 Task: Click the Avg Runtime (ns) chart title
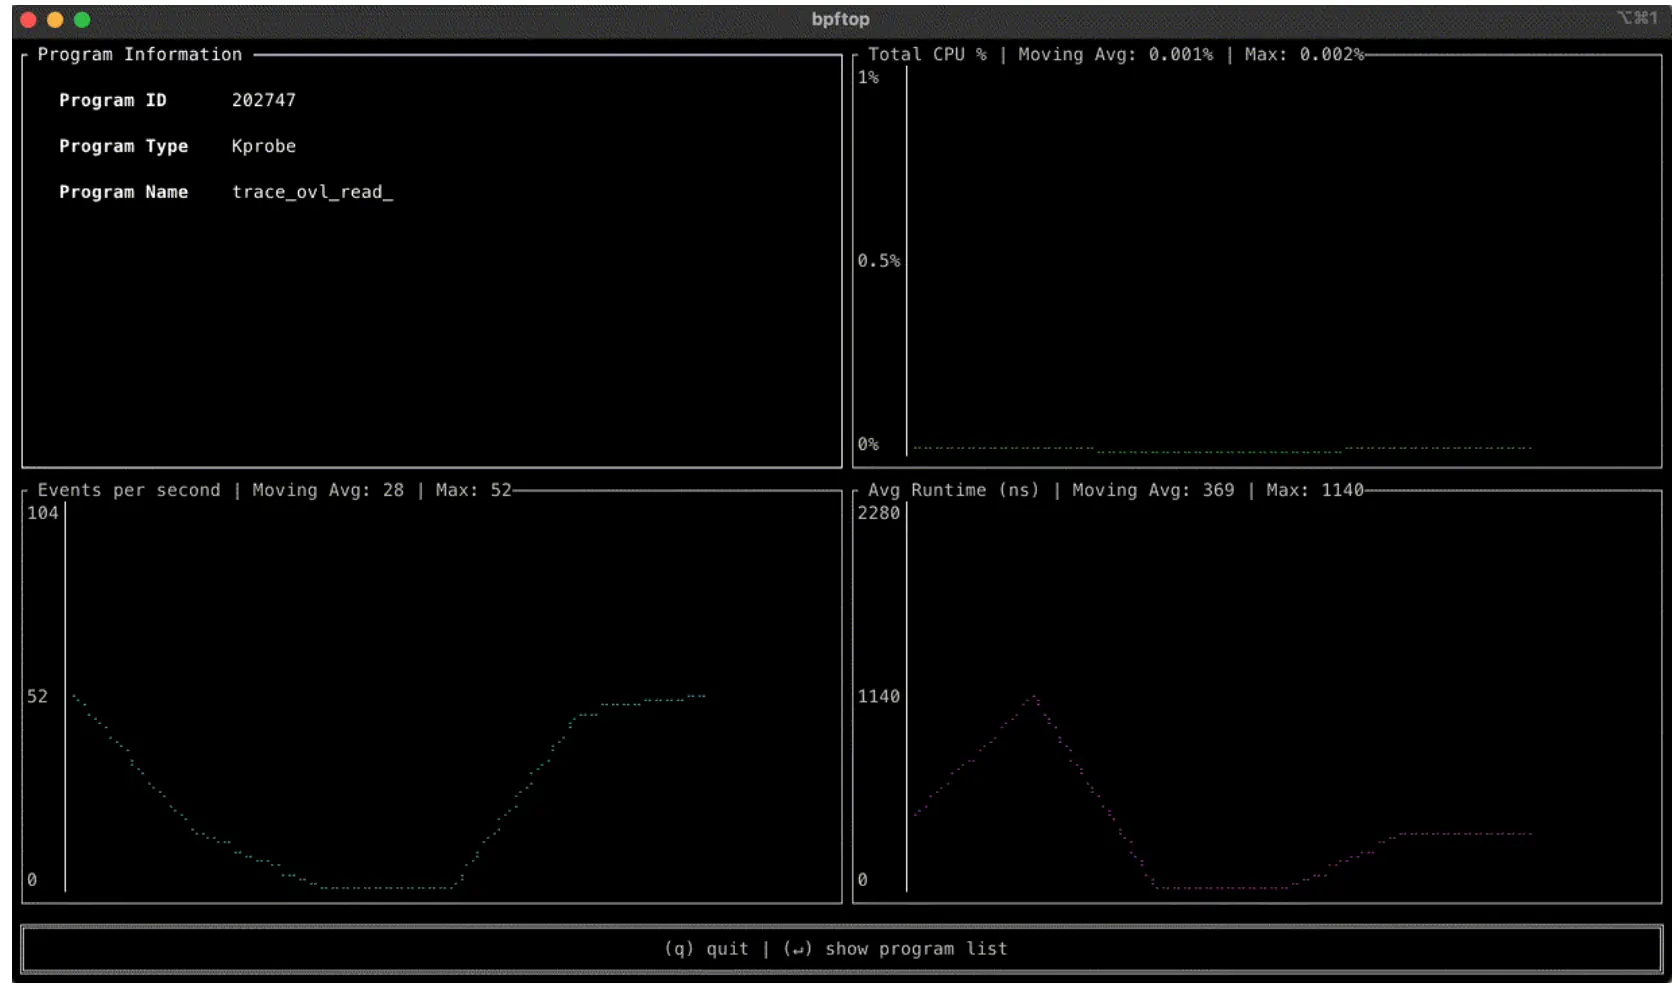pyautogui.click(x=953, y=490)
